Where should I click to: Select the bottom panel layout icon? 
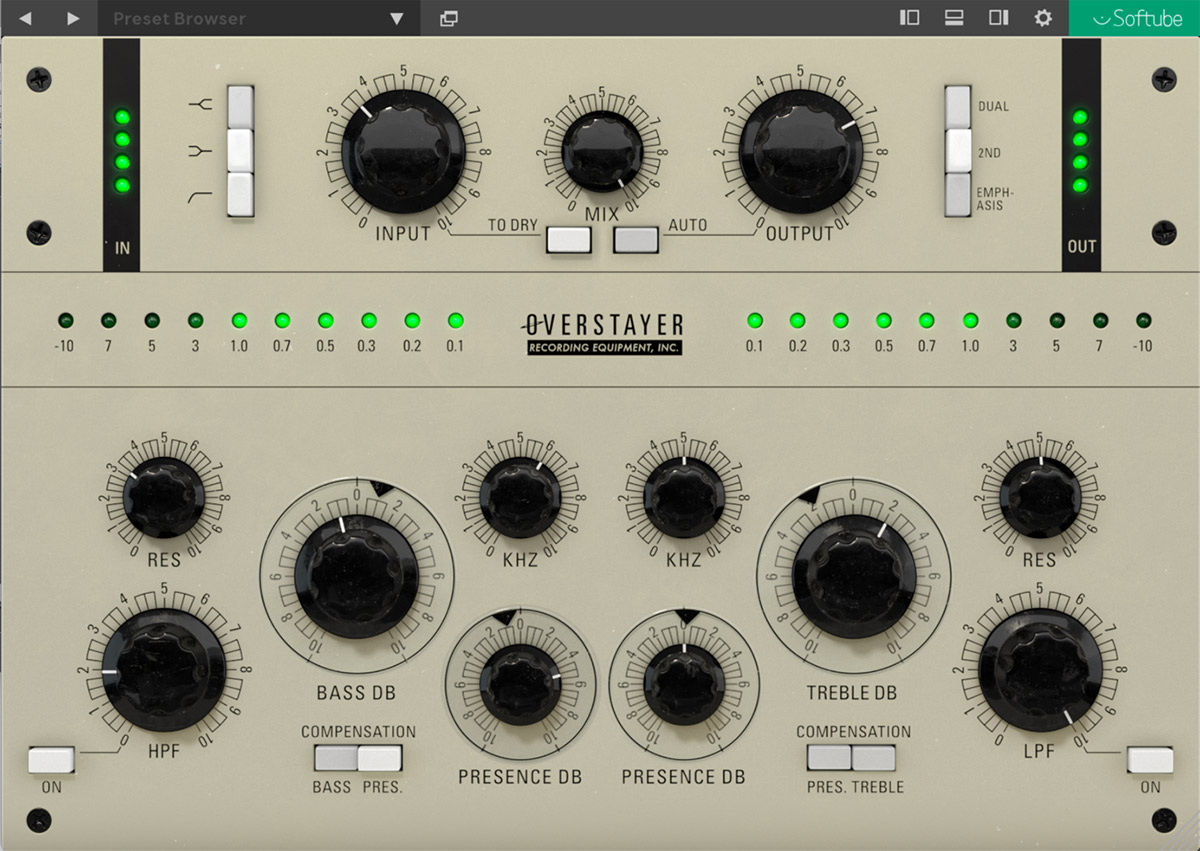pos(953,17)
